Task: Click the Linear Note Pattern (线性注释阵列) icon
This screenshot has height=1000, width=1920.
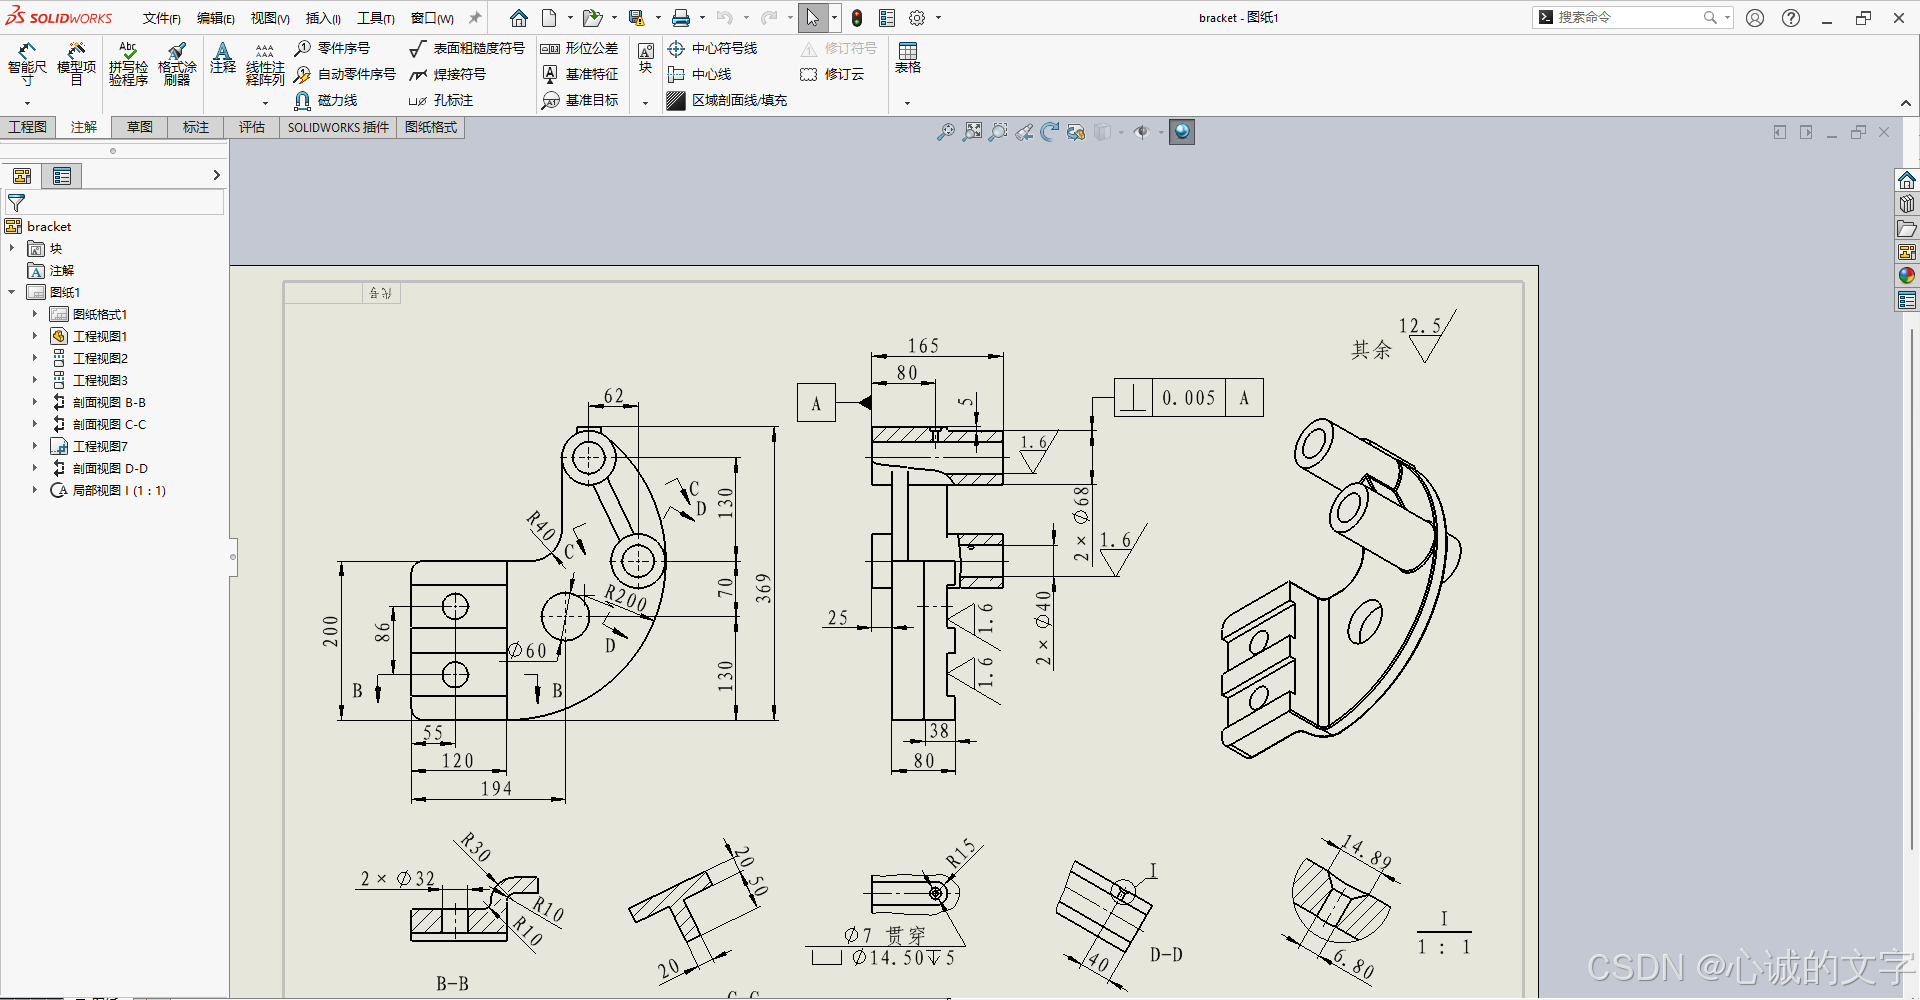Action: [x=265, y=63]
